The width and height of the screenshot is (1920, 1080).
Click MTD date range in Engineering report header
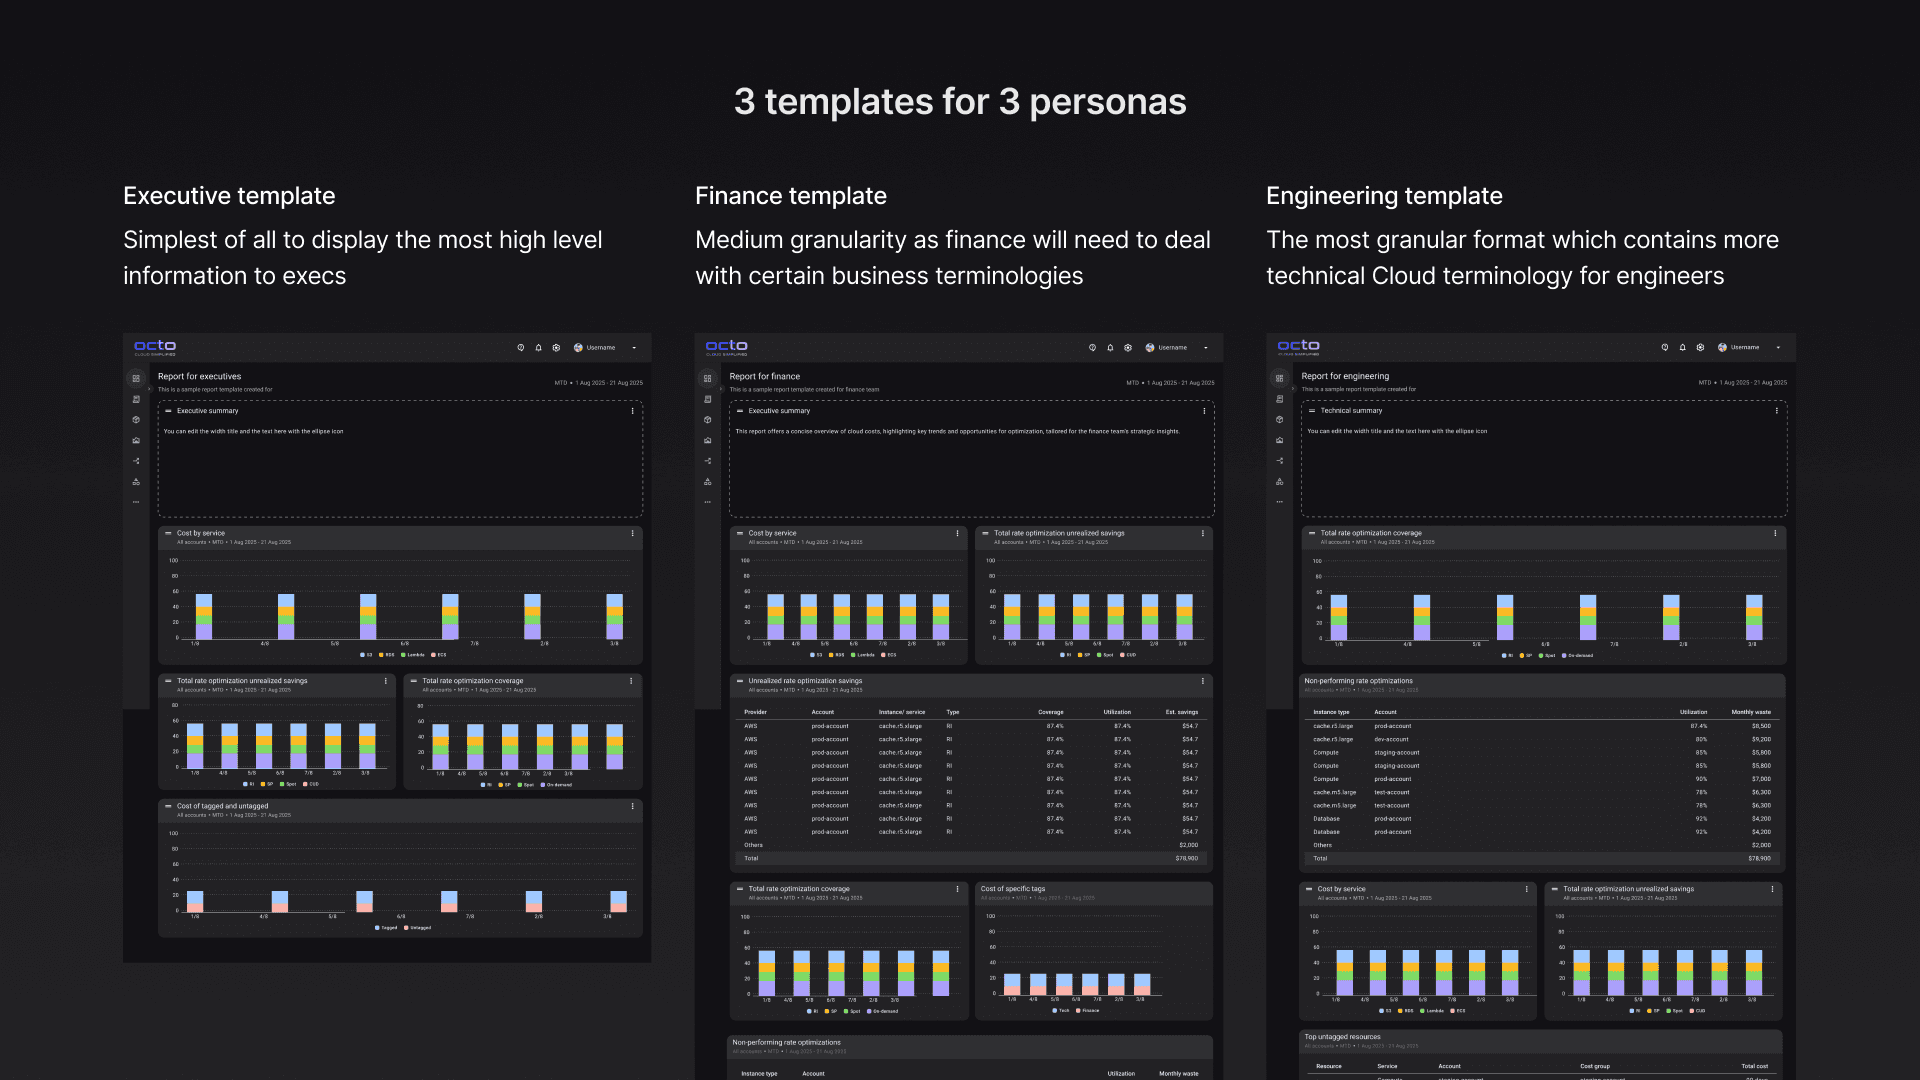pos(1742,383)
